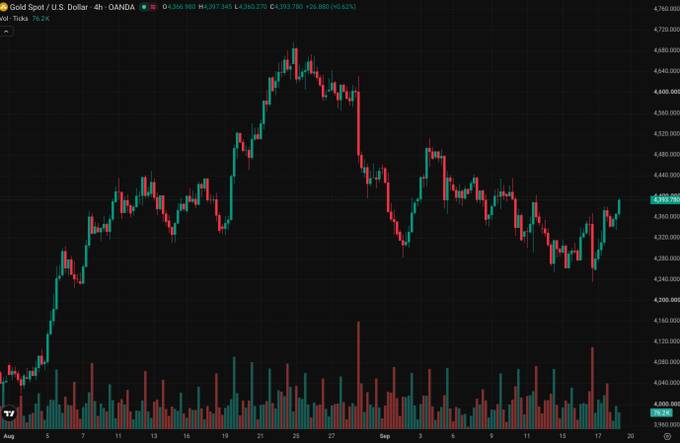Screen dimensions: 680x443
Task: Click the 16 date label on time axis
Action: 186,436
